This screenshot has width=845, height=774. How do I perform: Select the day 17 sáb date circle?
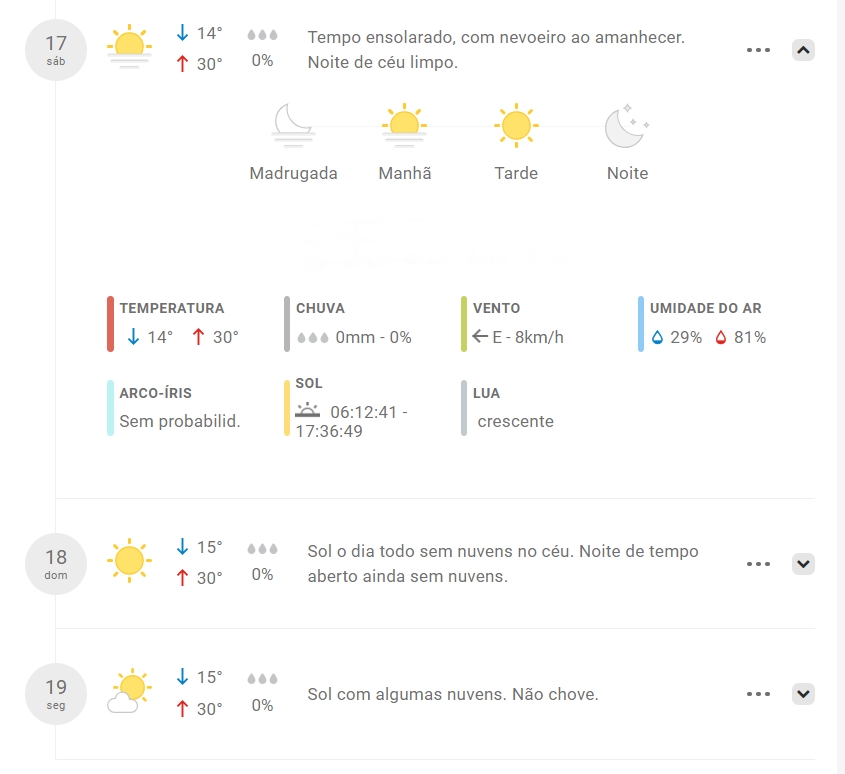click(x=56, y=50)
